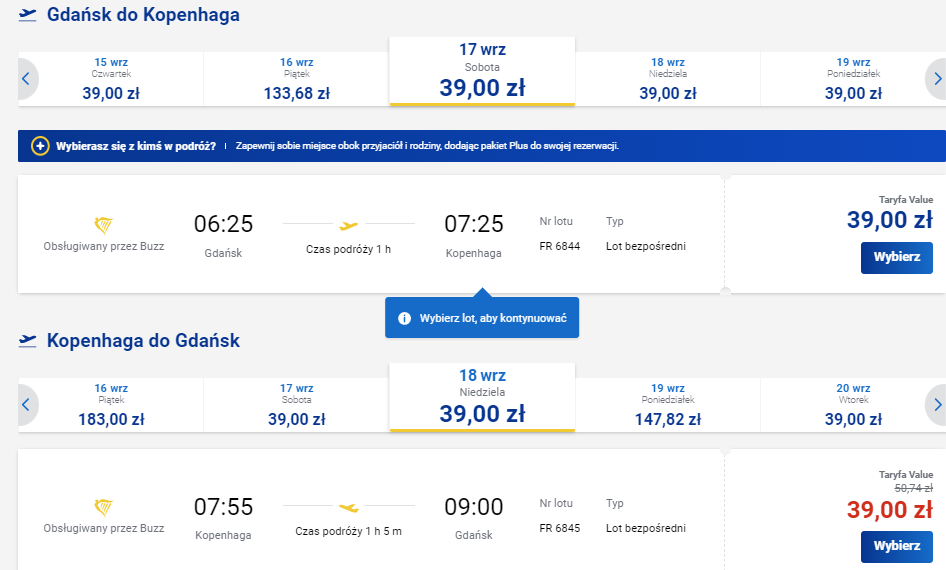Click the 'Gdańsk do Kopenhaga' heading
This screenshot has width=946, height=570.
point(143,15)
